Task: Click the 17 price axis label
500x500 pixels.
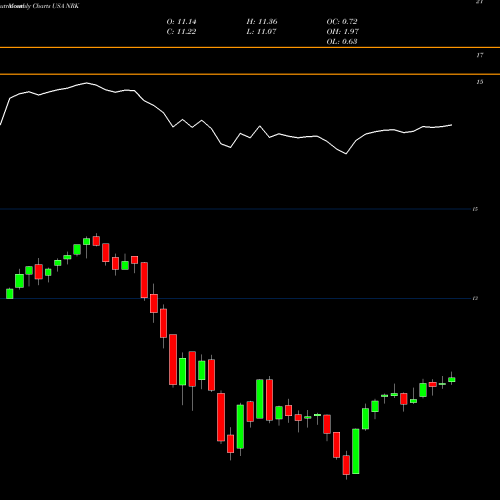Action: click(479, 55)
